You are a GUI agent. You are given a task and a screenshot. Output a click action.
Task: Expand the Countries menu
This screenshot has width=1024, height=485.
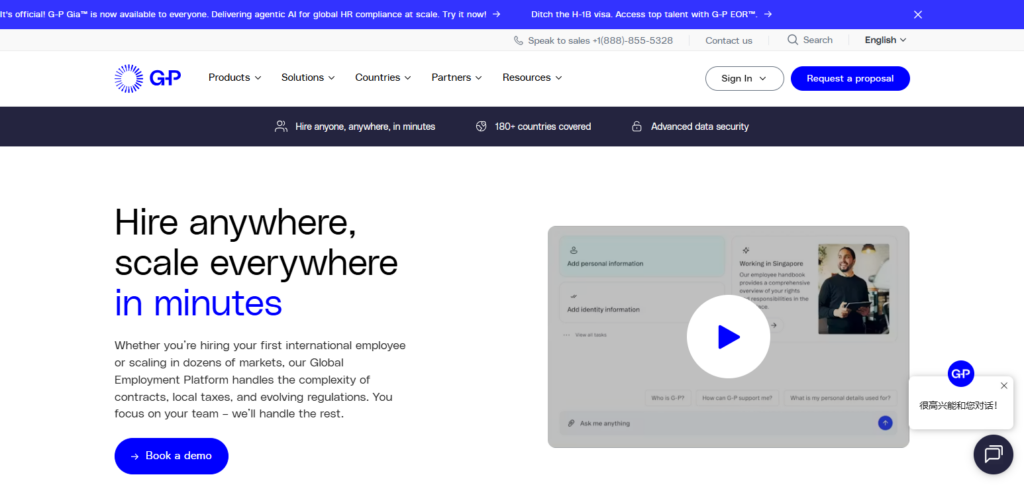383,78
